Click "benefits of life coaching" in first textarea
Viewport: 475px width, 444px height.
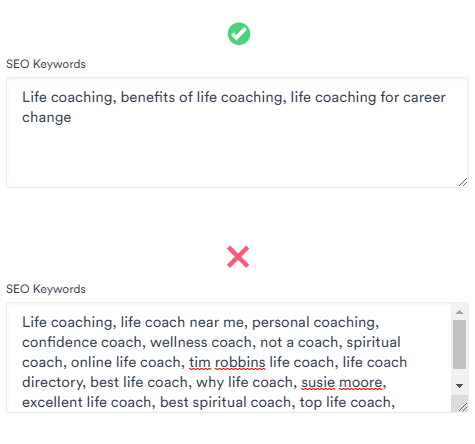[x=201, y=97]
